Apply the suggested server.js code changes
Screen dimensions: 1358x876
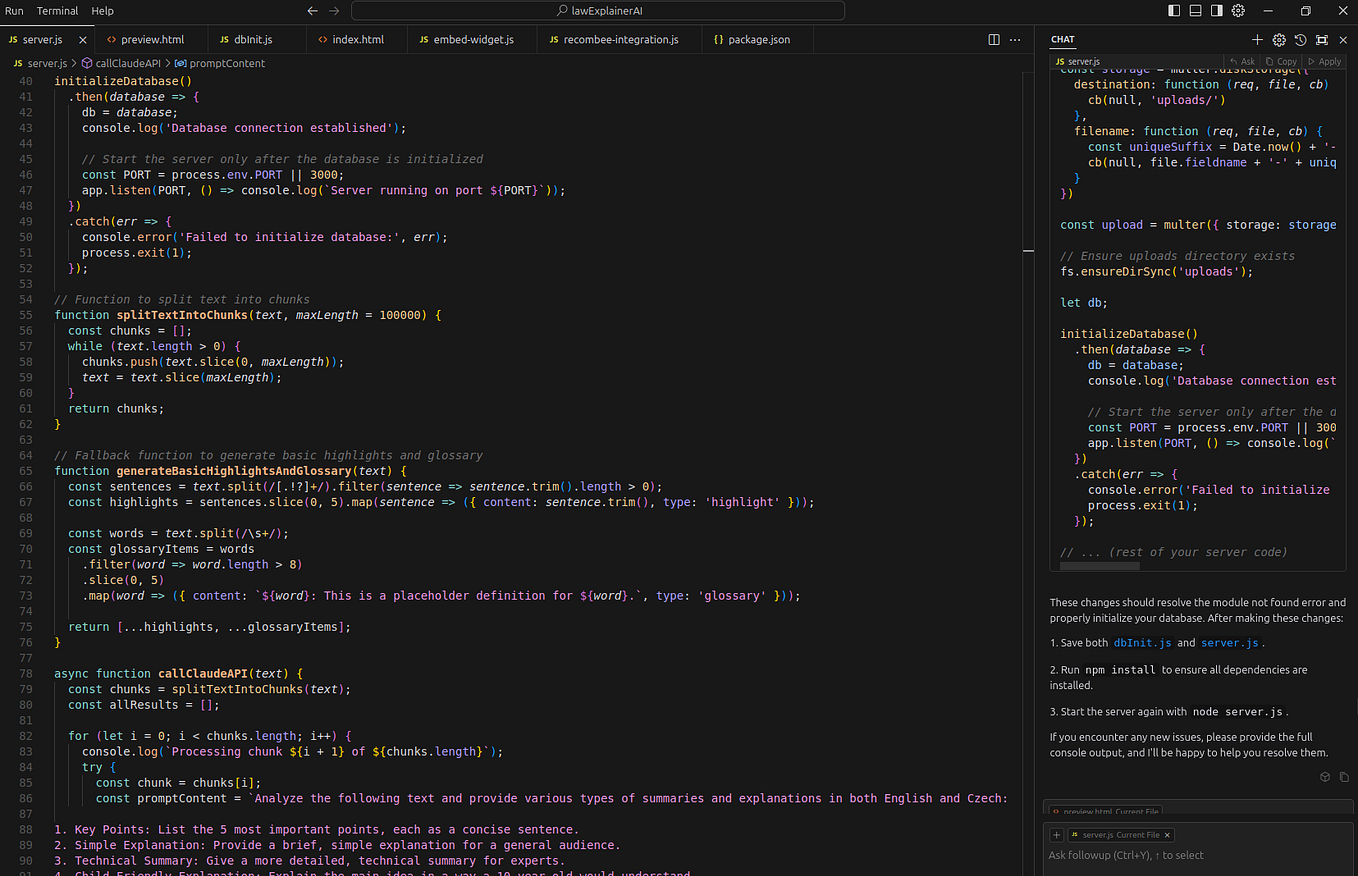tap(1325, 61)
